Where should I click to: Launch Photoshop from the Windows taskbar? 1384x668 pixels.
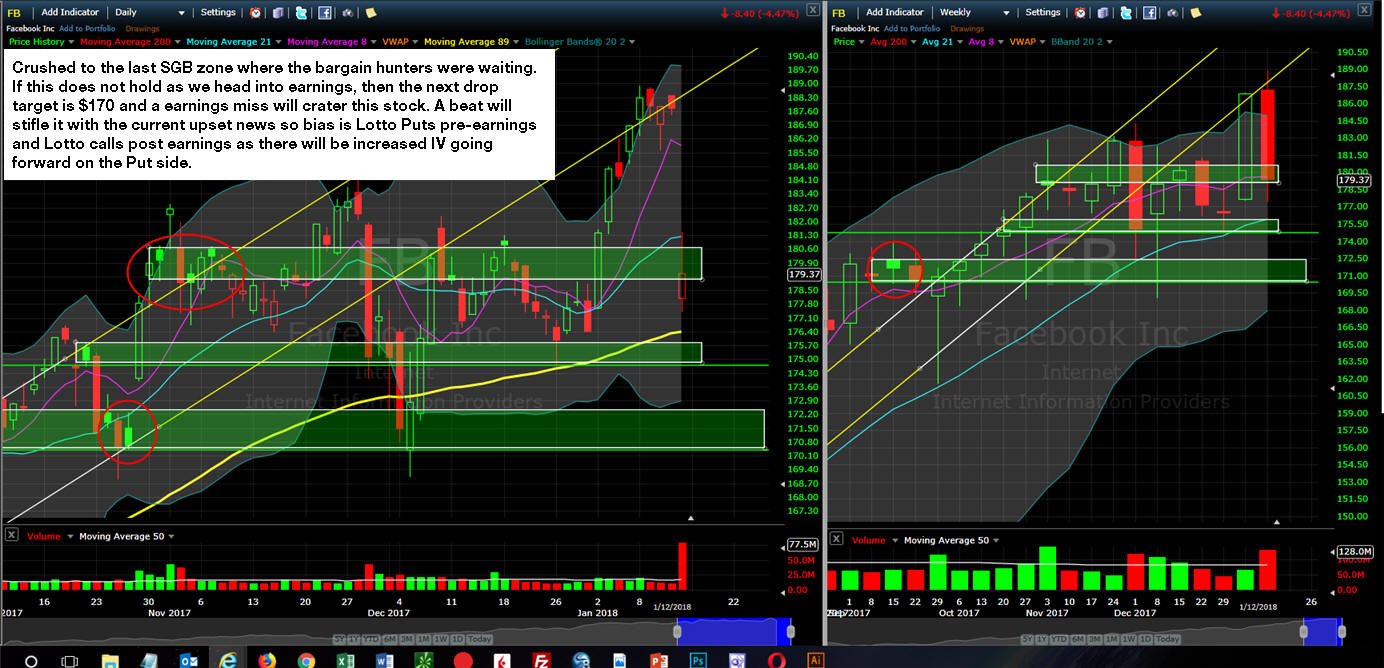click(x=697, y=660)
